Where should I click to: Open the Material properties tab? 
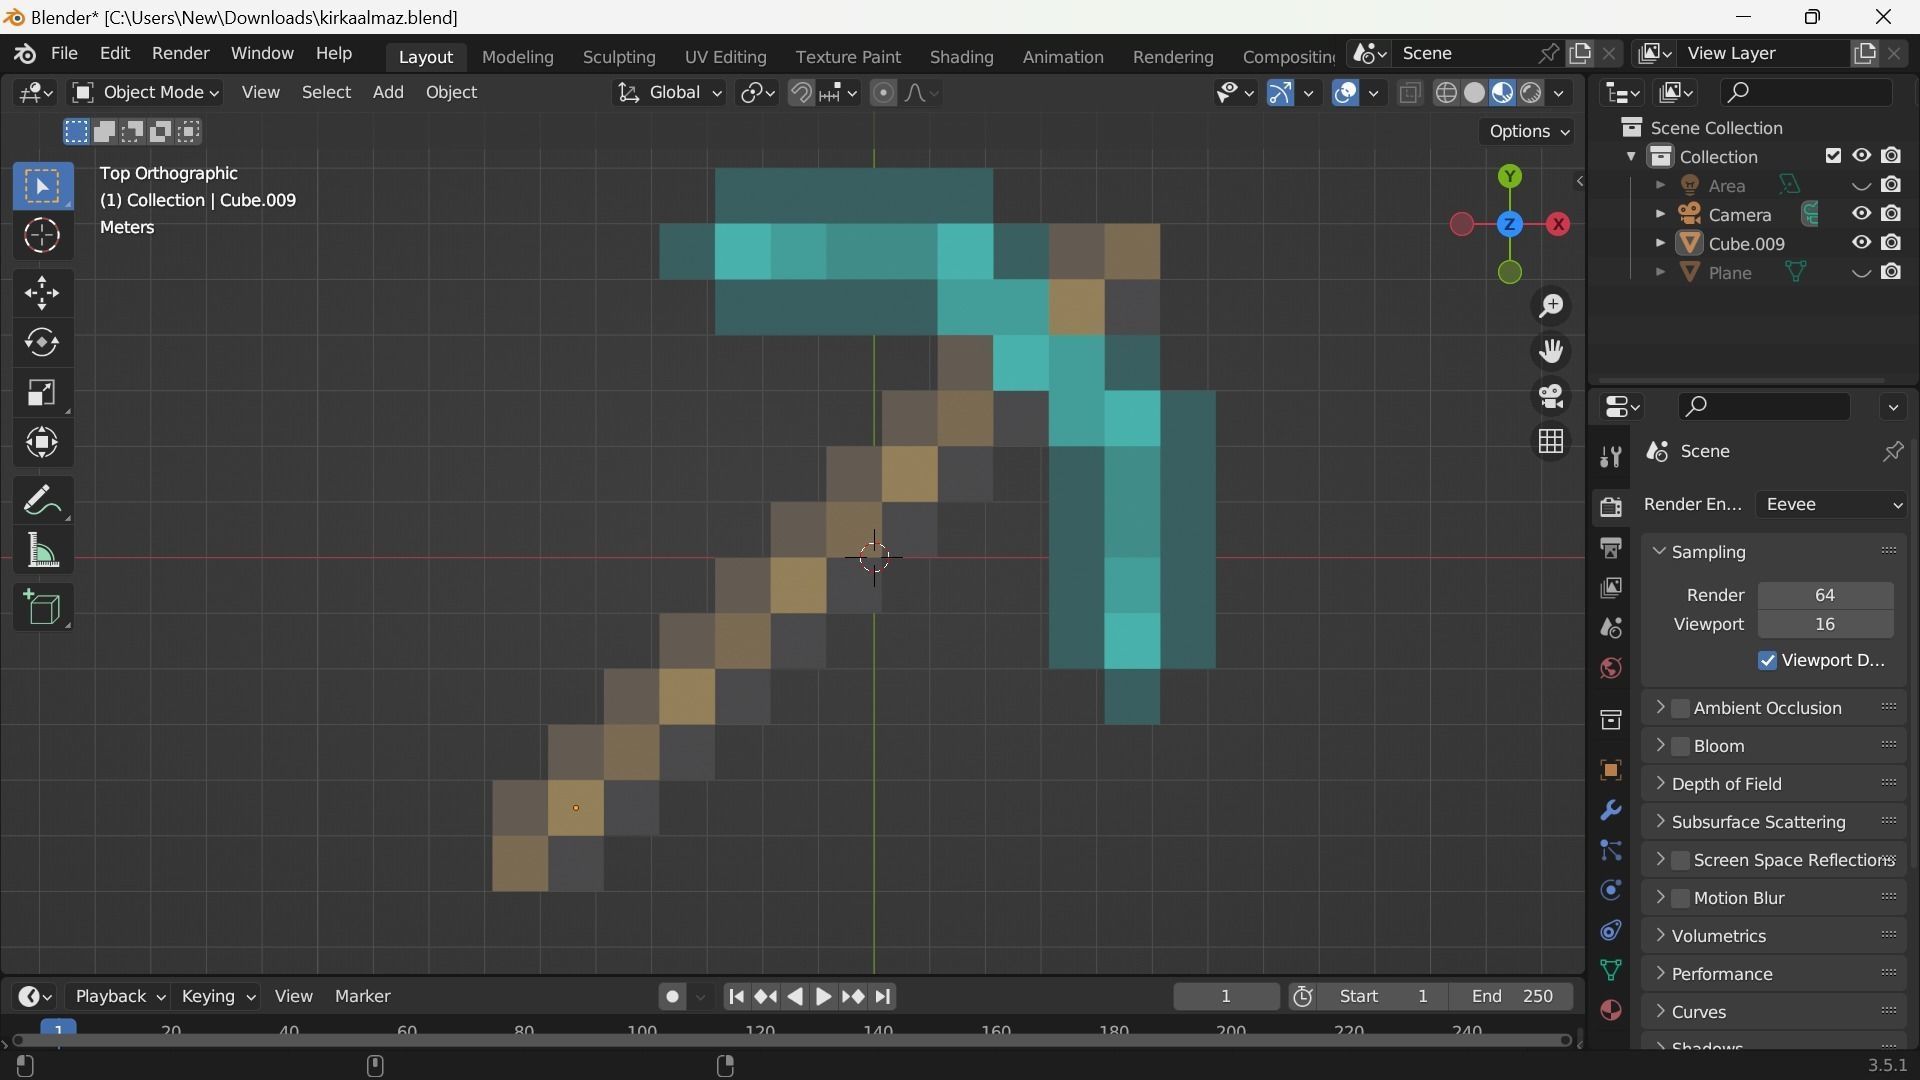click(1610, 1011)
